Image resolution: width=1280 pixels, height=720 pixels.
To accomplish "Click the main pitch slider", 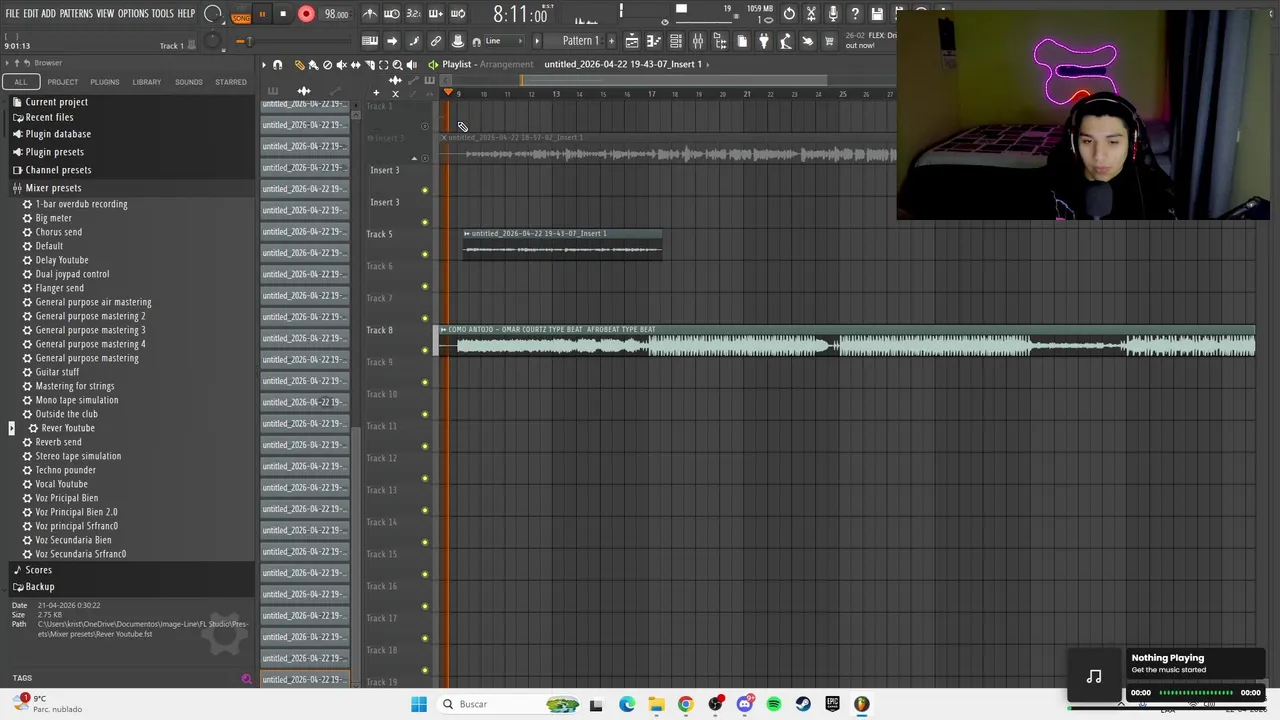I will (x=251, y=41).
